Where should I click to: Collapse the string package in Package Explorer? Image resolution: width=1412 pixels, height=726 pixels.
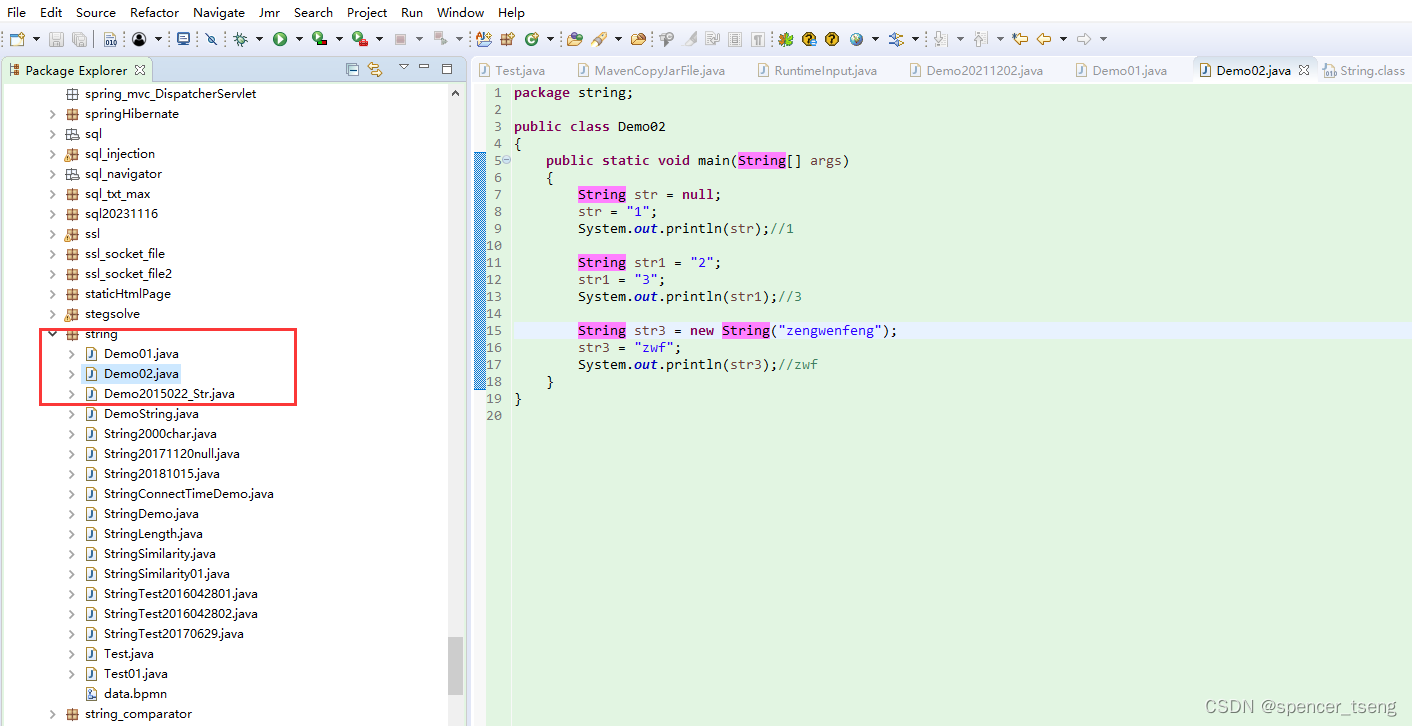(53, 333)
